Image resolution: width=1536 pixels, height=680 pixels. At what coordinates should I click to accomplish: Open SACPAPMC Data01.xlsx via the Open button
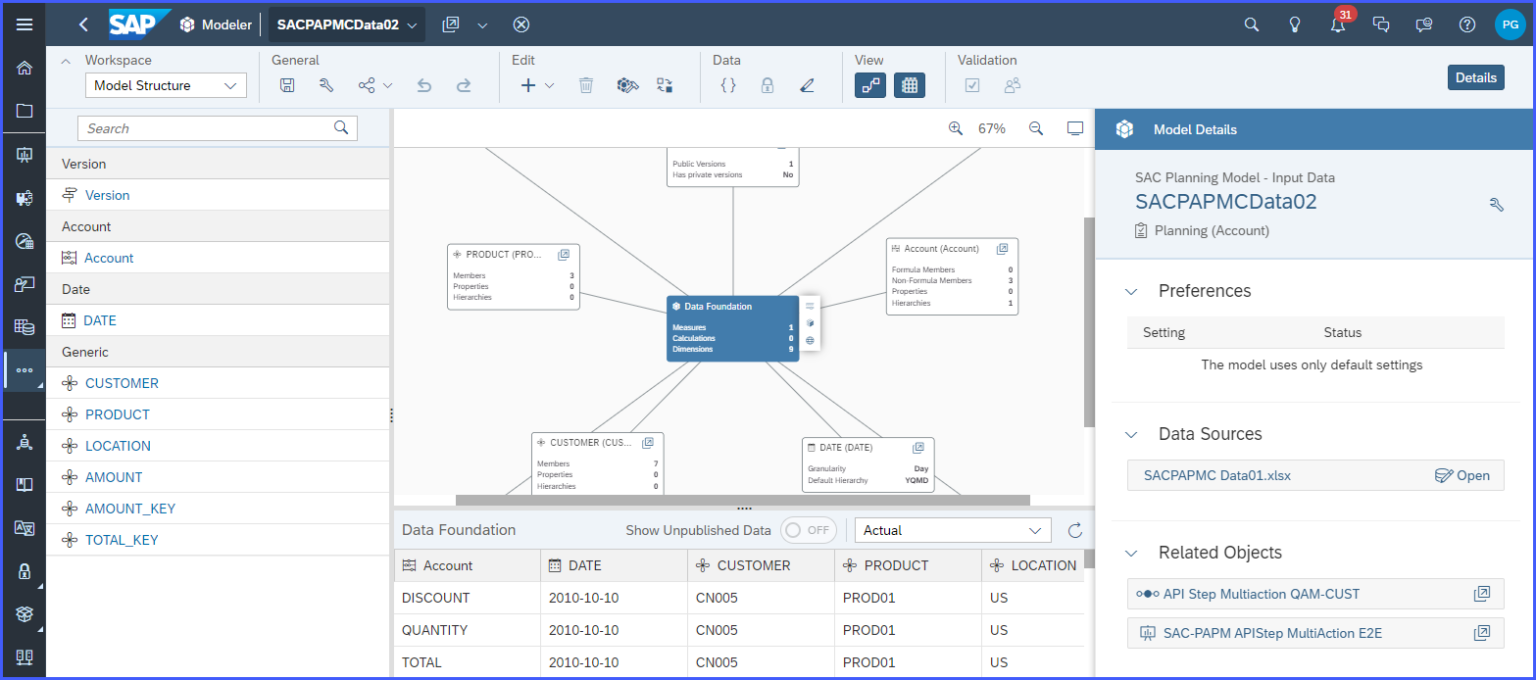(x=1463, y=475)
